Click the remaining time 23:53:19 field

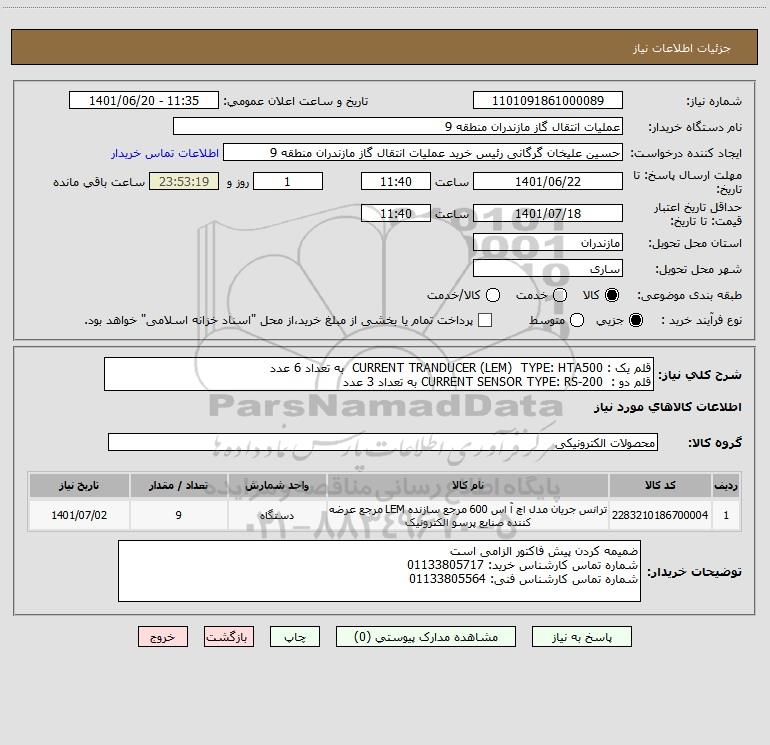[x=184, y=181]
